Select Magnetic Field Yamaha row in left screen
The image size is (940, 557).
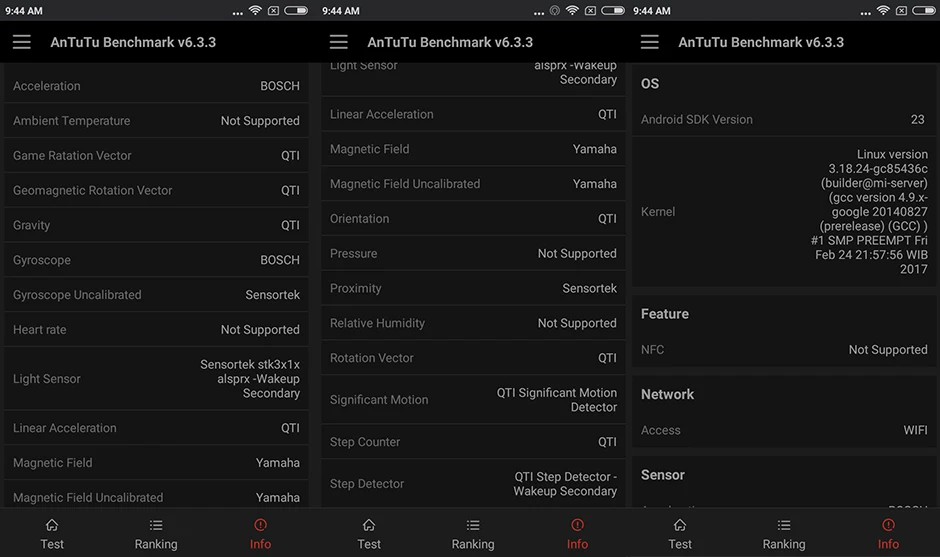coord(156,462)
